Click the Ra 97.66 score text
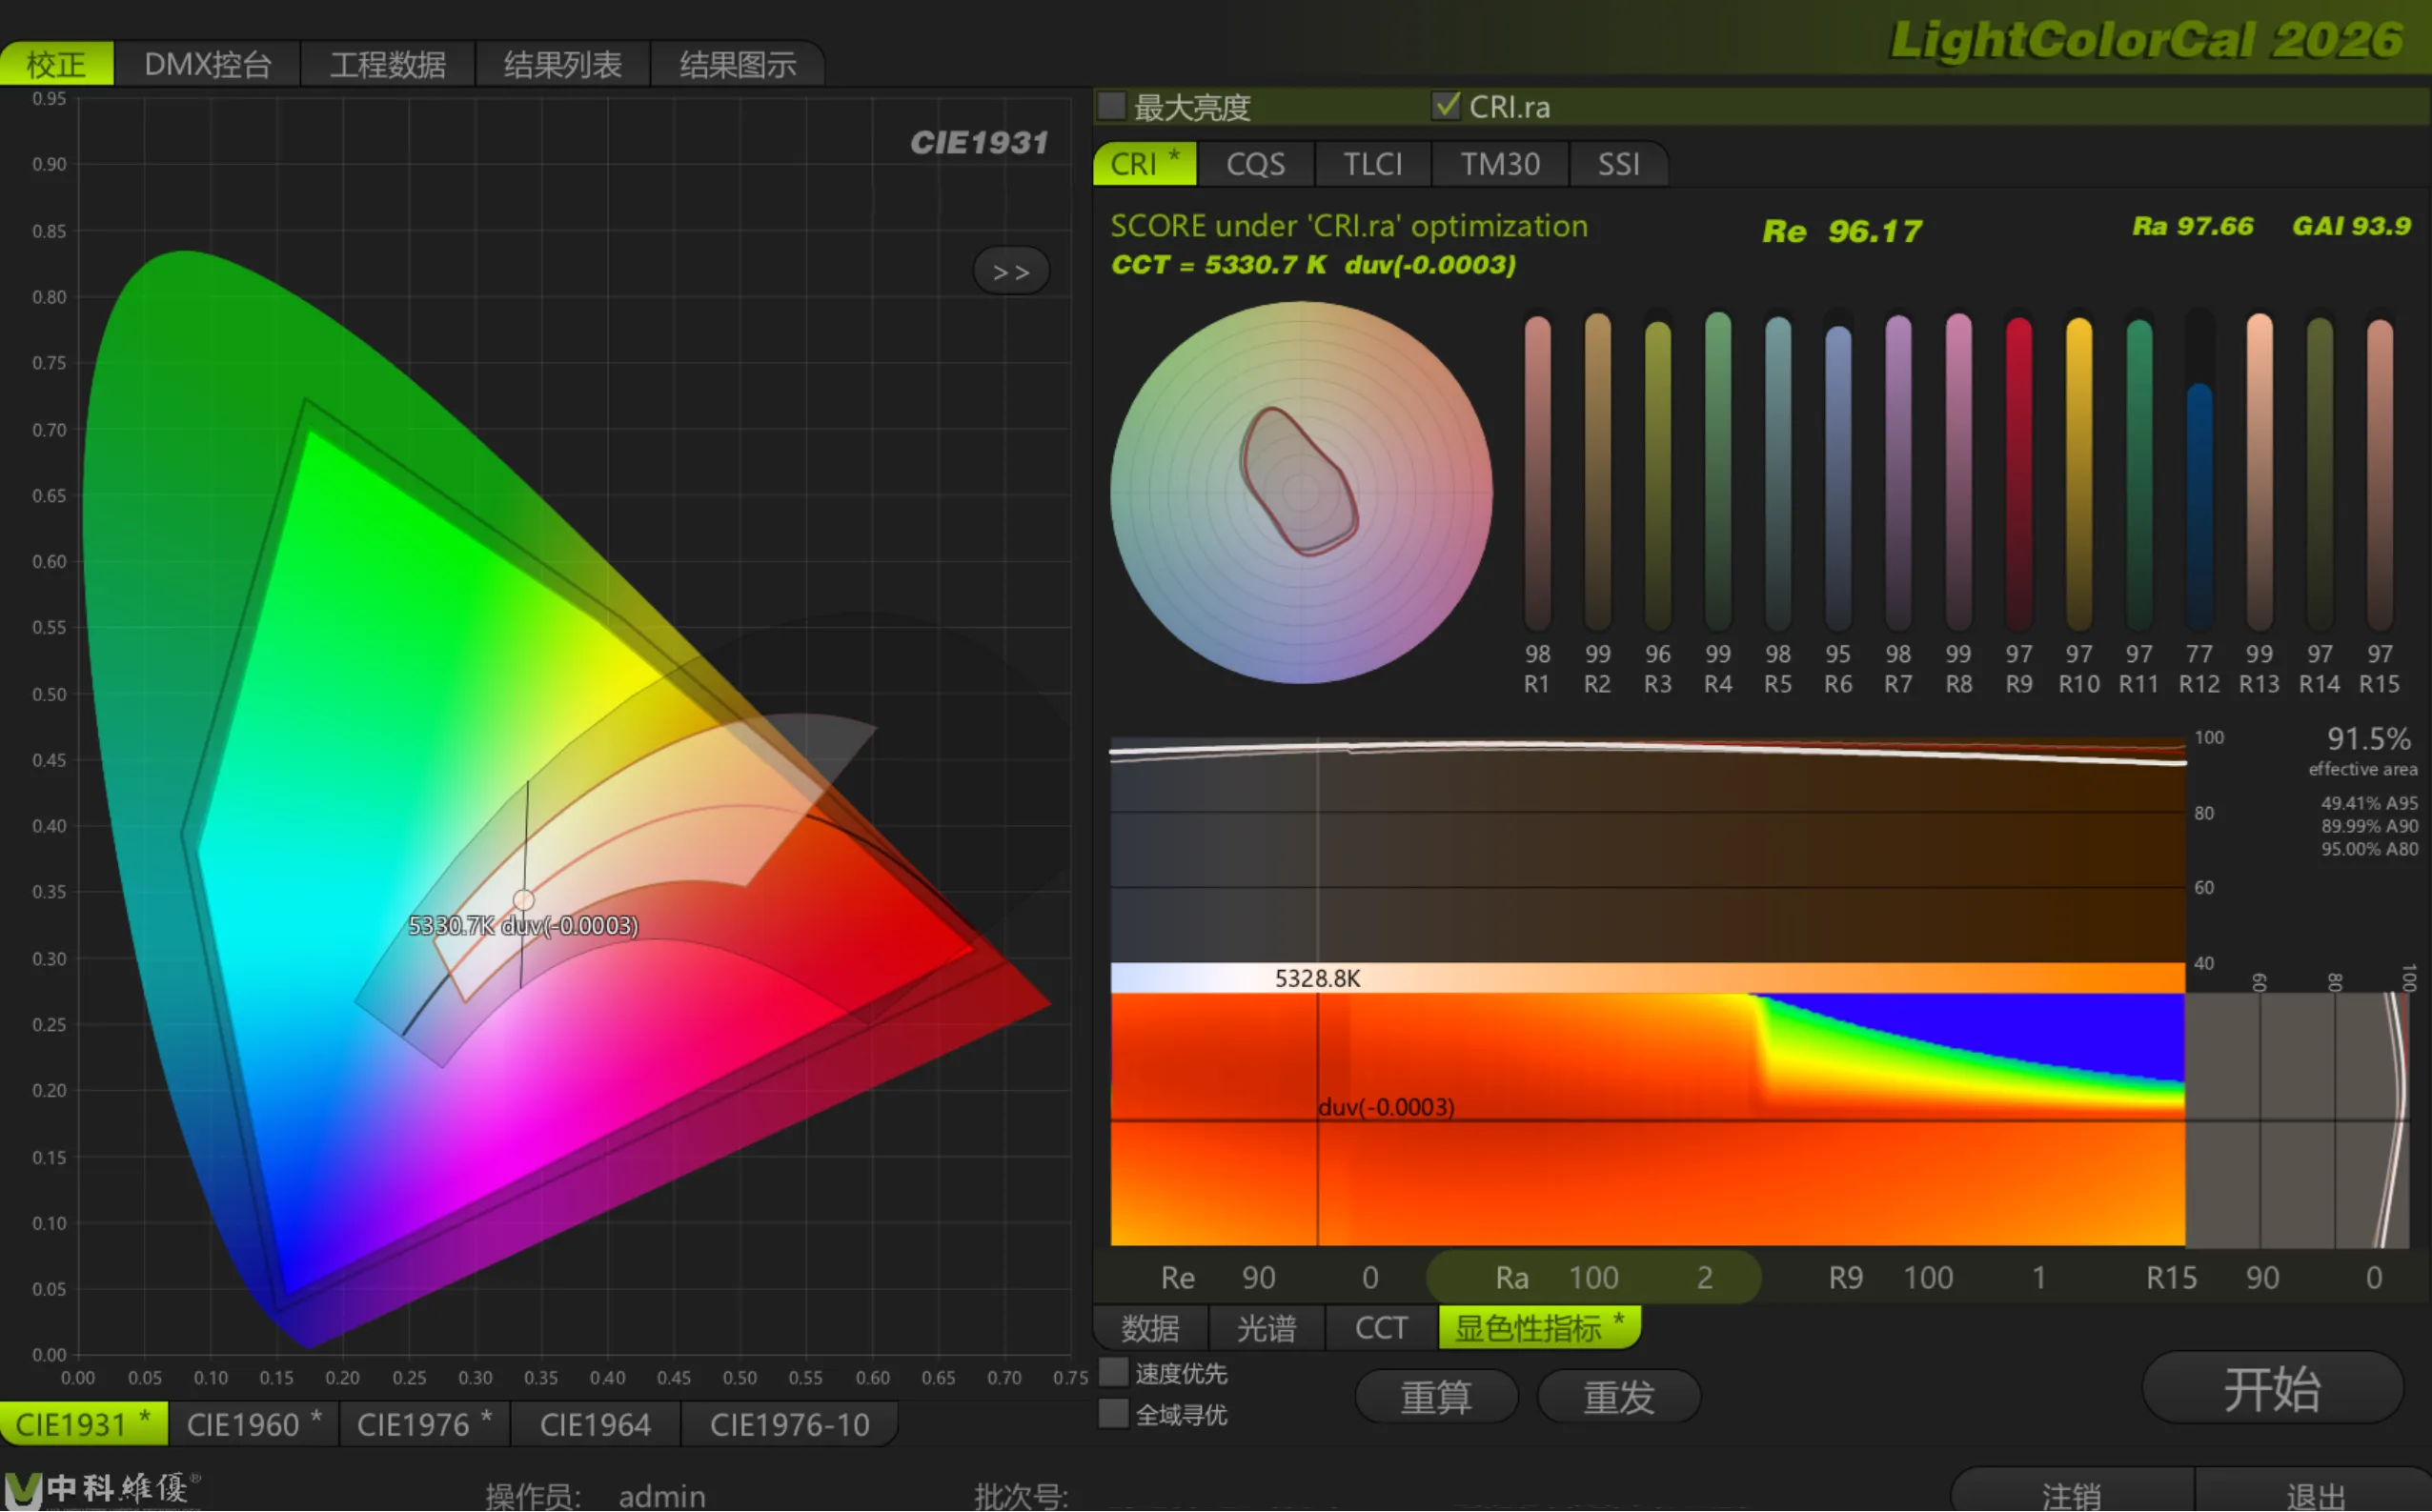Screen dimensions: 2432x1512 coord(2193,226)
